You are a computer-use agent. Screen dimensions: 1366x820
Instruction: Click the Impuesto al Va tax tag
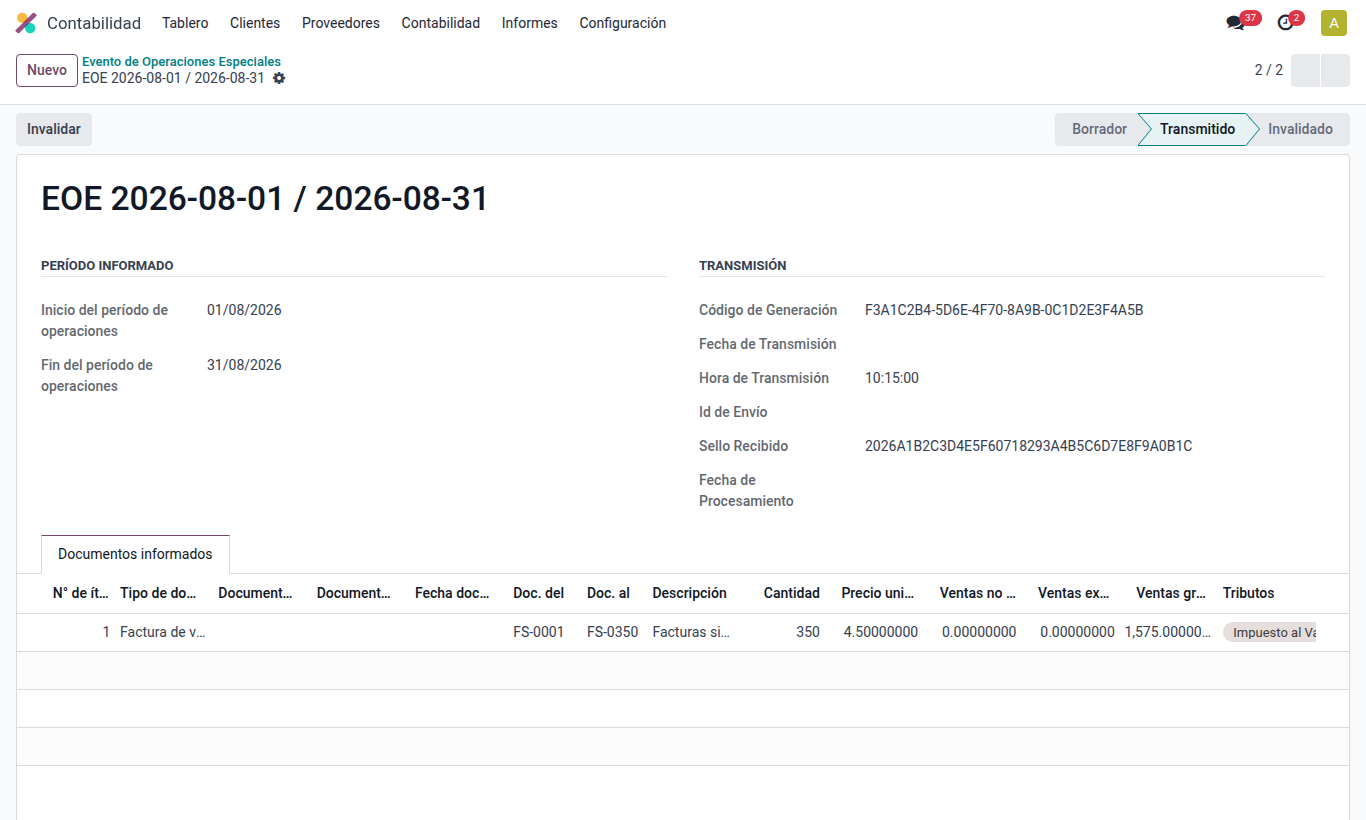1270,632
